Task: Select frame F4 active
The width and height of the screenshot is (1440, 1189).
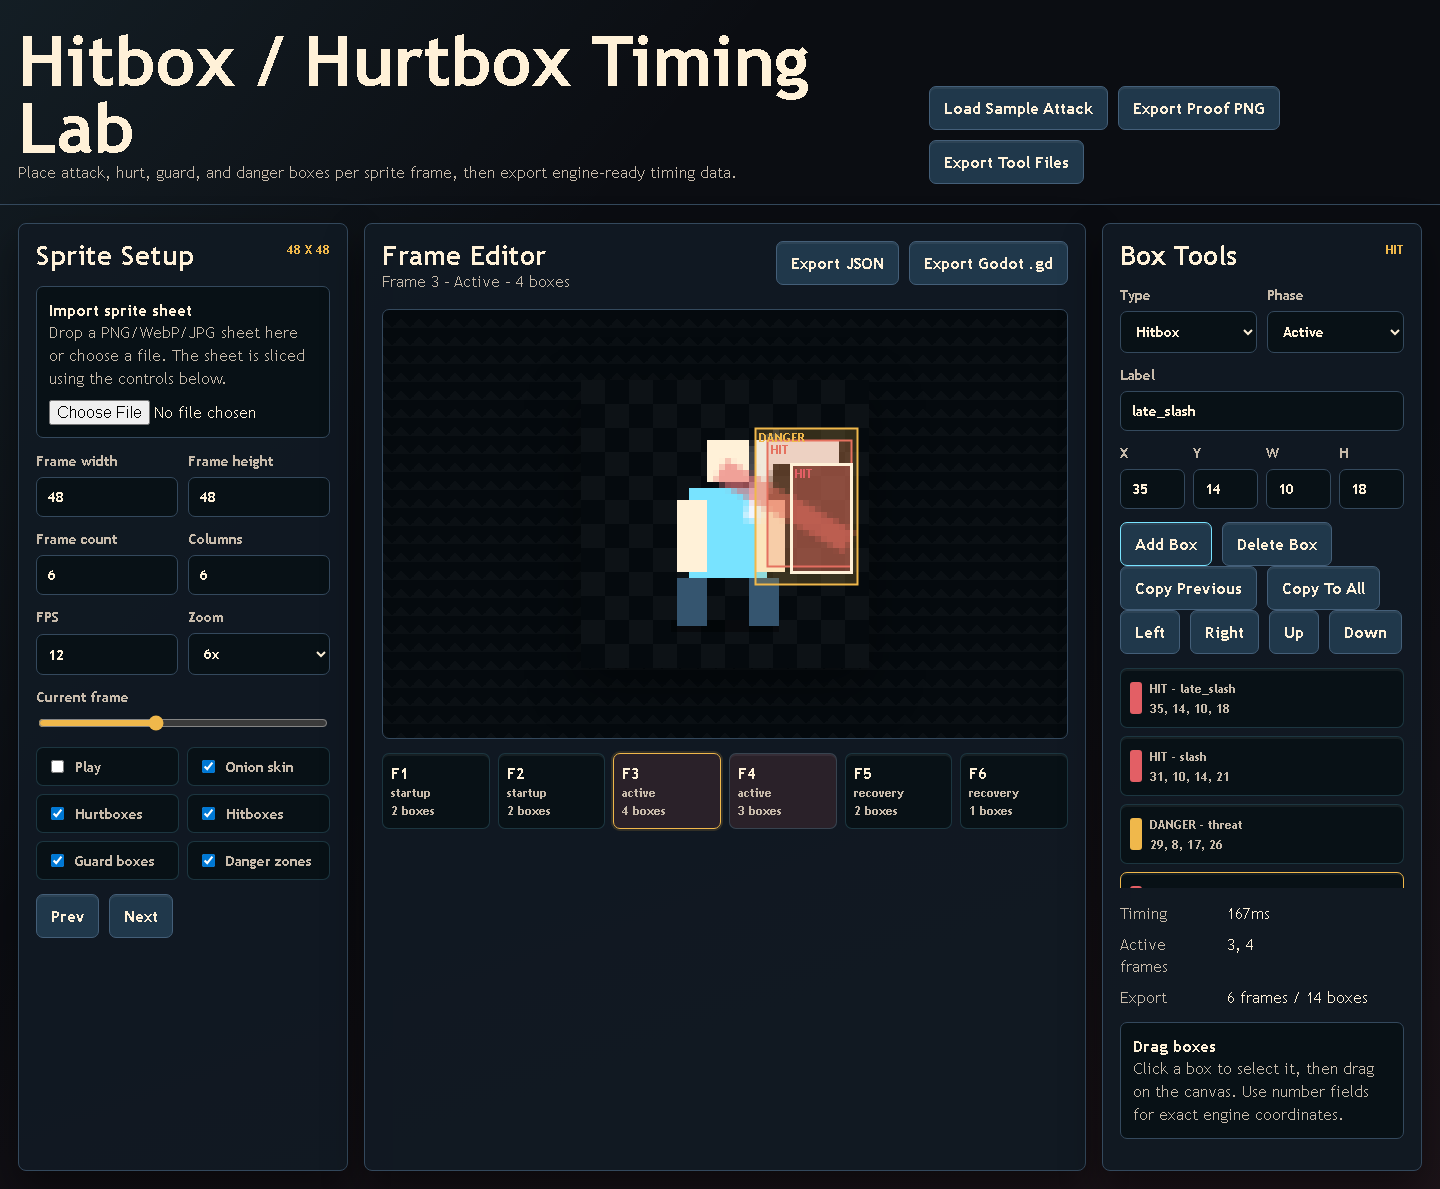Action: pos(783,791)
